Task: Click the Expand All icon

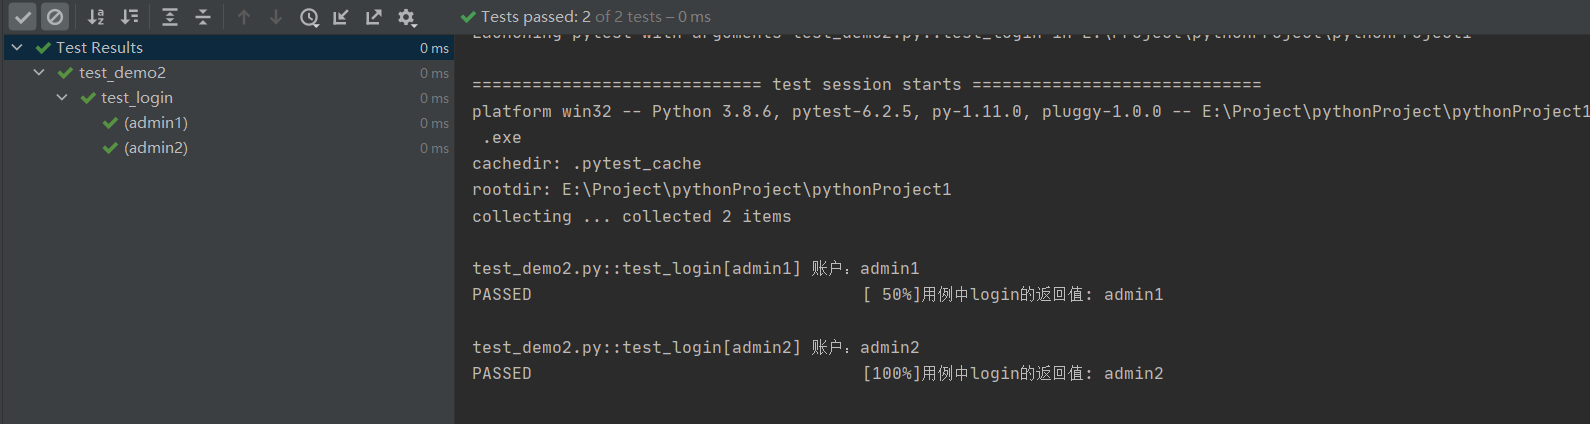Action: point(170,17)
